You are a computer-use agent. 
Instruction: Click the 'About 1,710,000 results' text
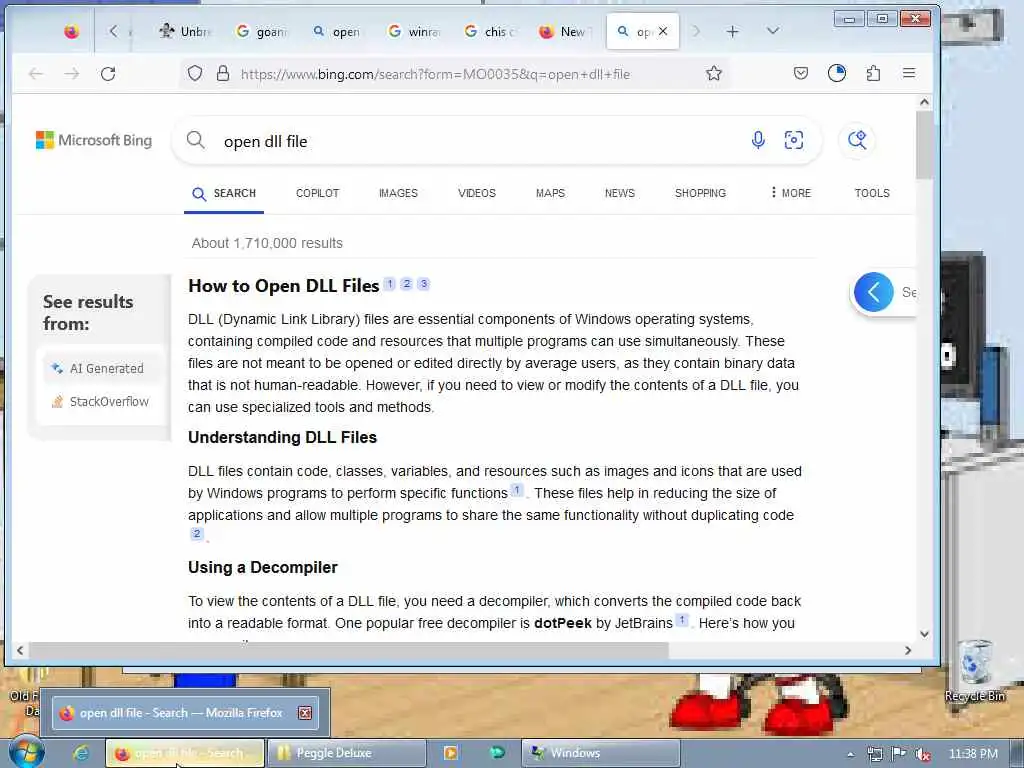(267, 243)
